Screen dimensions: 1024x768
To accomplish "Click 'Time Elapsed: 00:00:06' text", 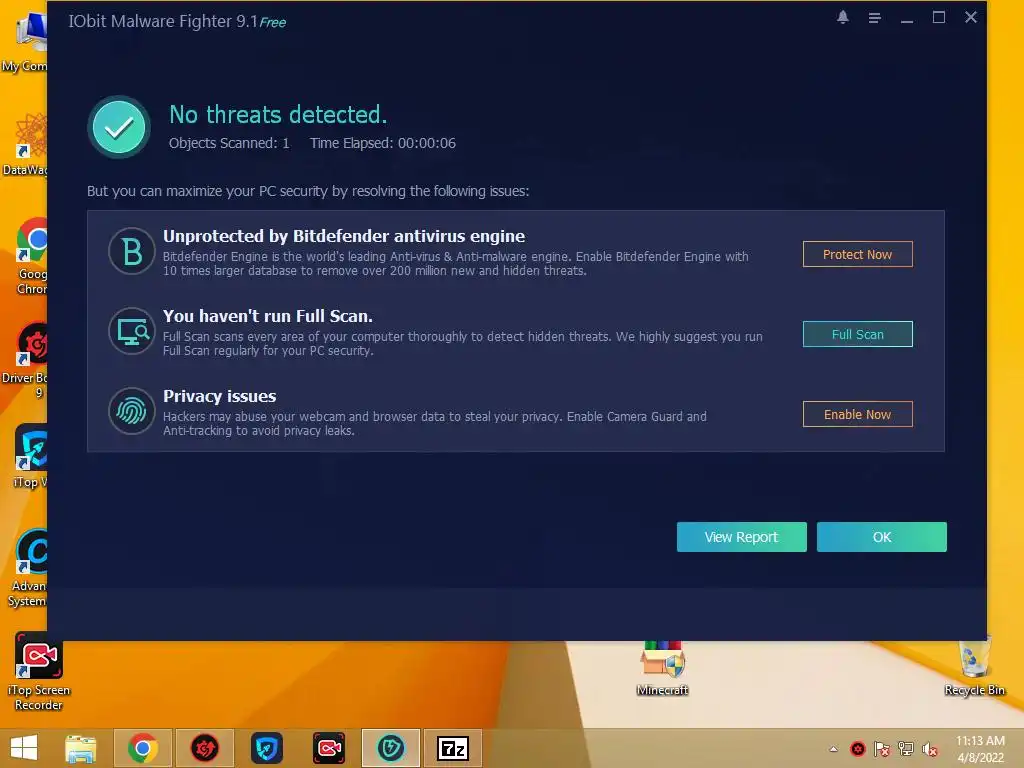I will point(383,143).
